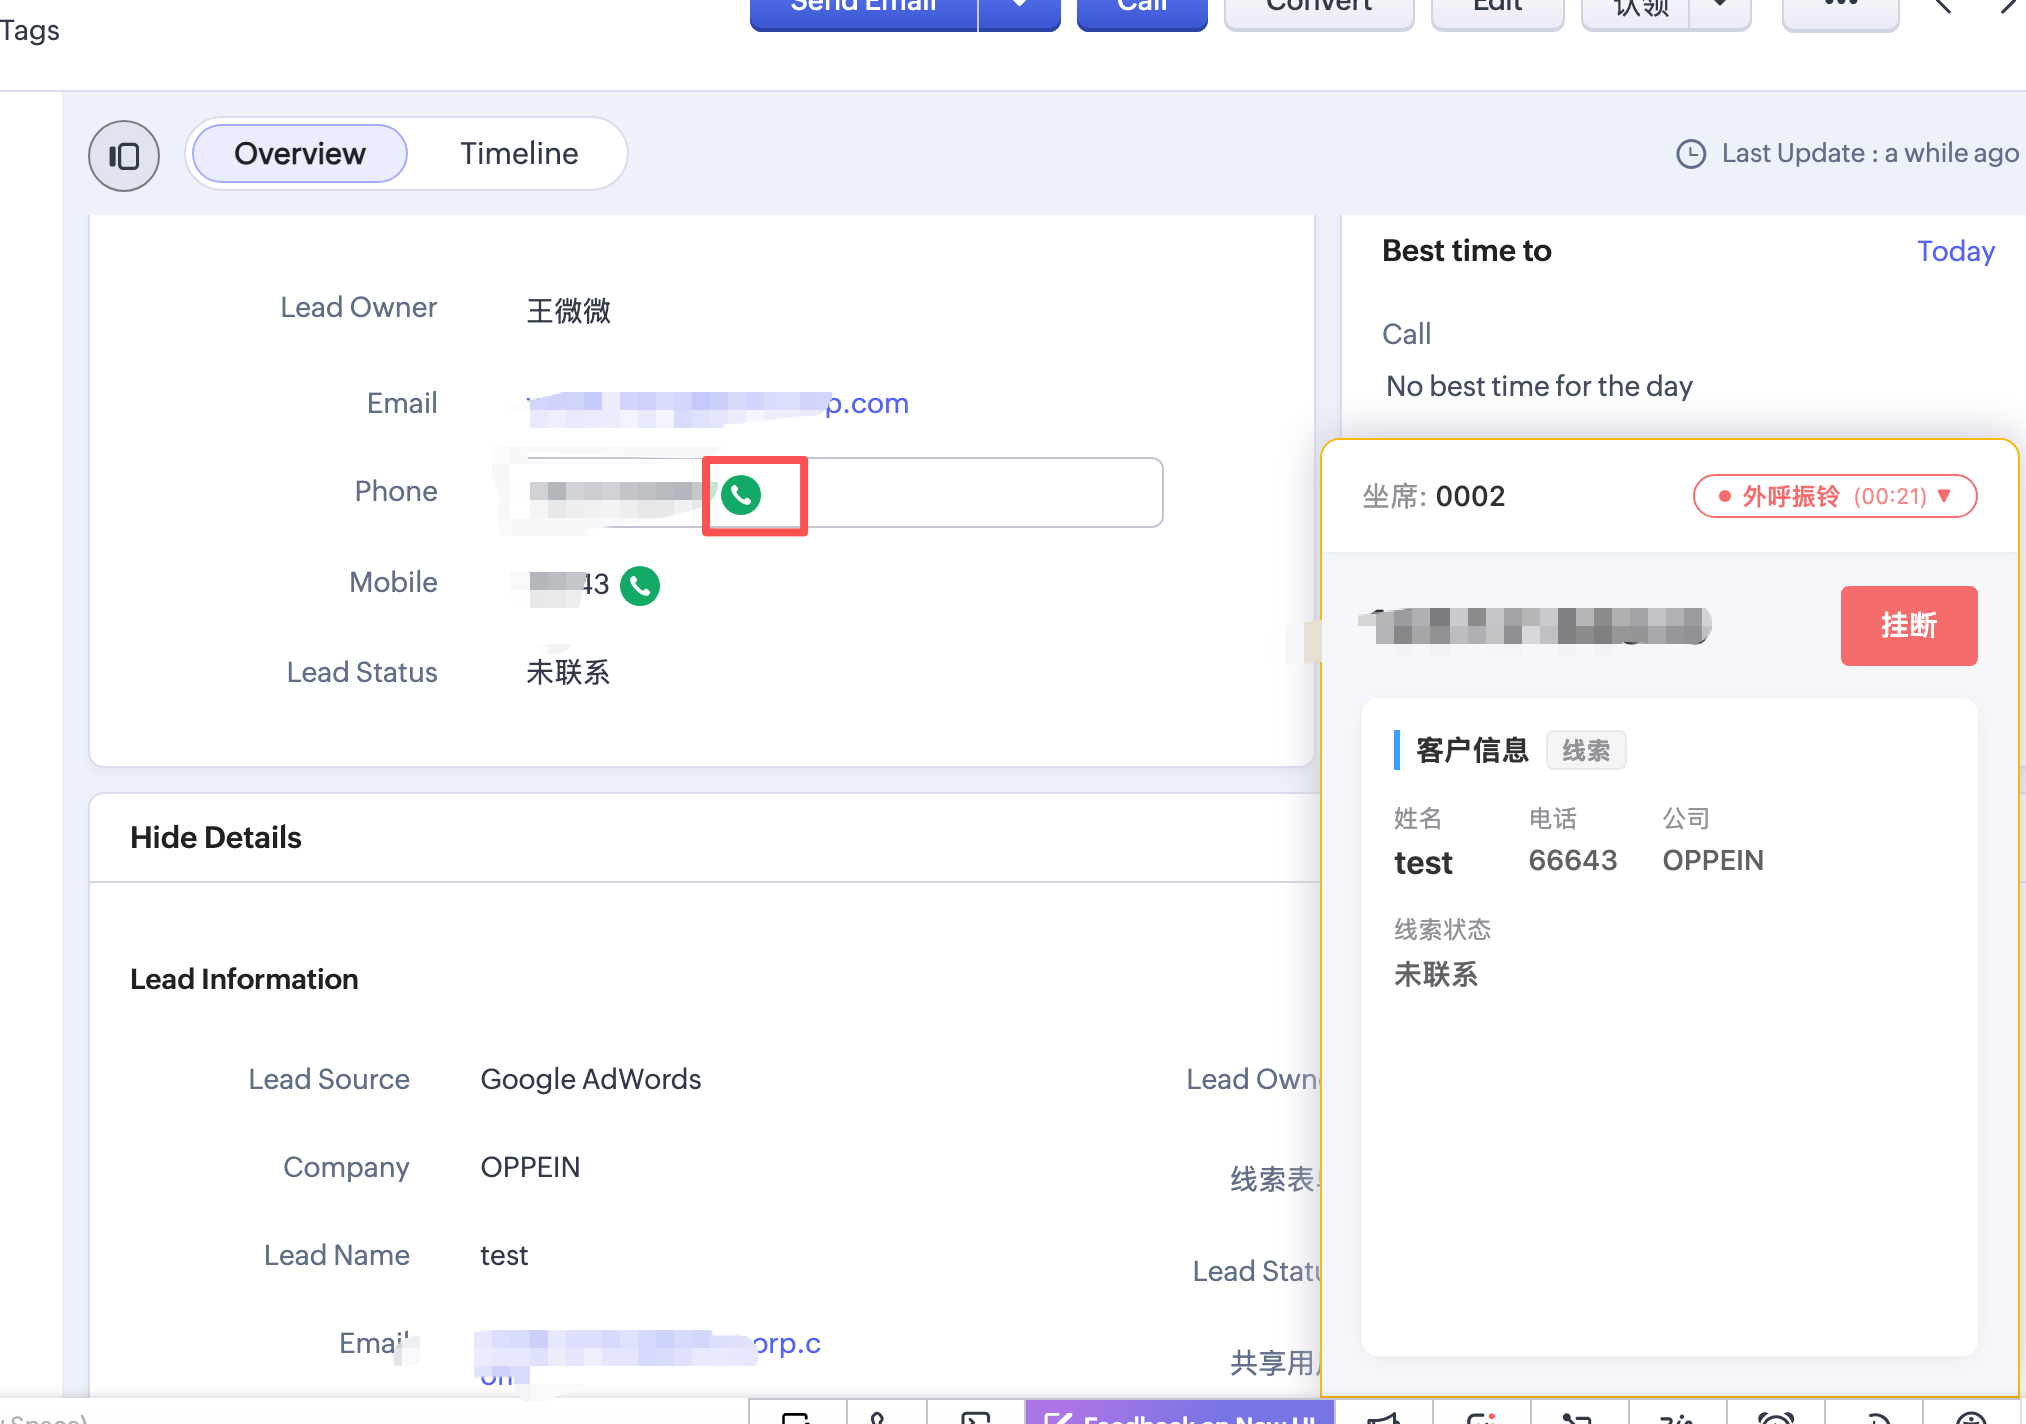Click the Feedback on New UI button

[x=1180, y=1414]
